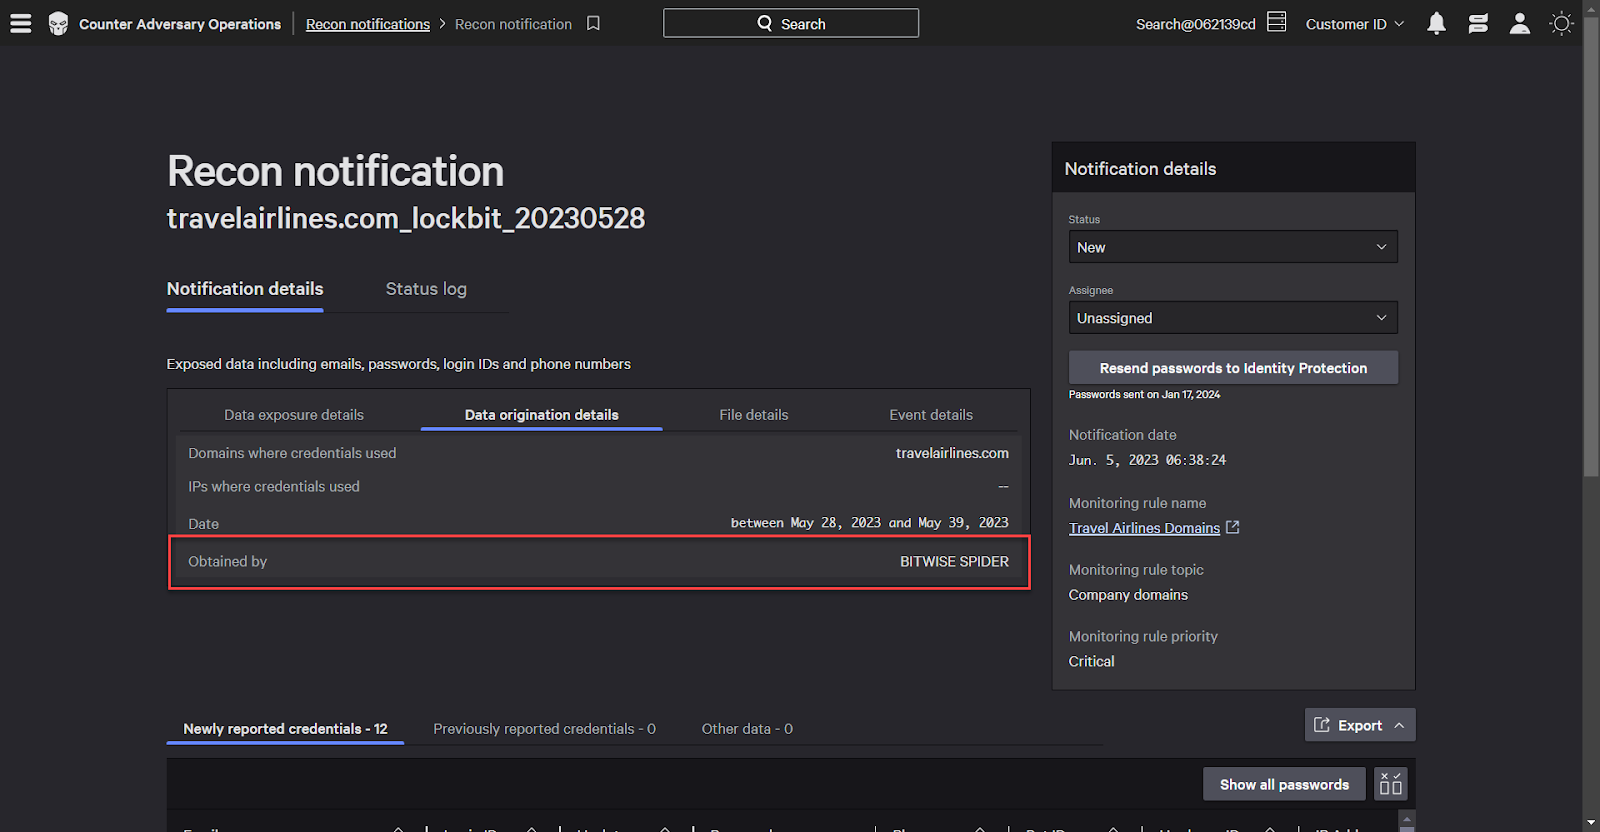Open the column selection toggle icon
Image resolution: width=1600 pixels, height=832 pixels.
(1390, 784)
